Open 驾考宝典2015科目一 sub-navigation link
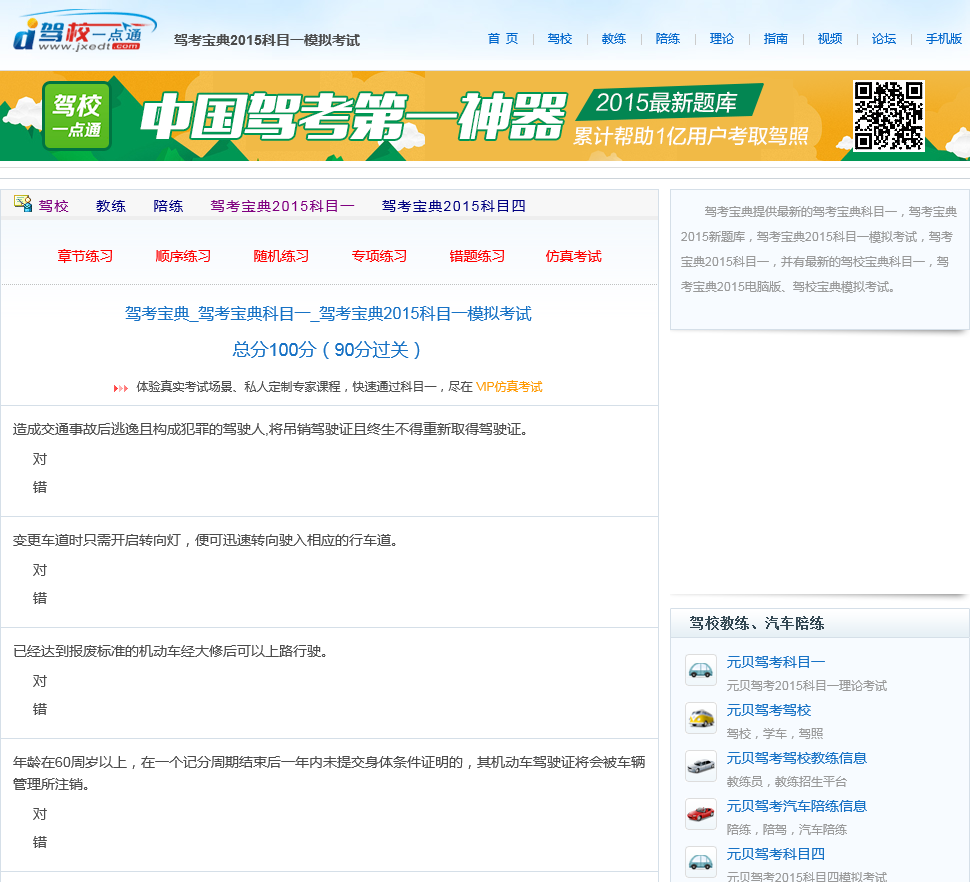The height and width of the screenshot is (882, 970). 282,206
